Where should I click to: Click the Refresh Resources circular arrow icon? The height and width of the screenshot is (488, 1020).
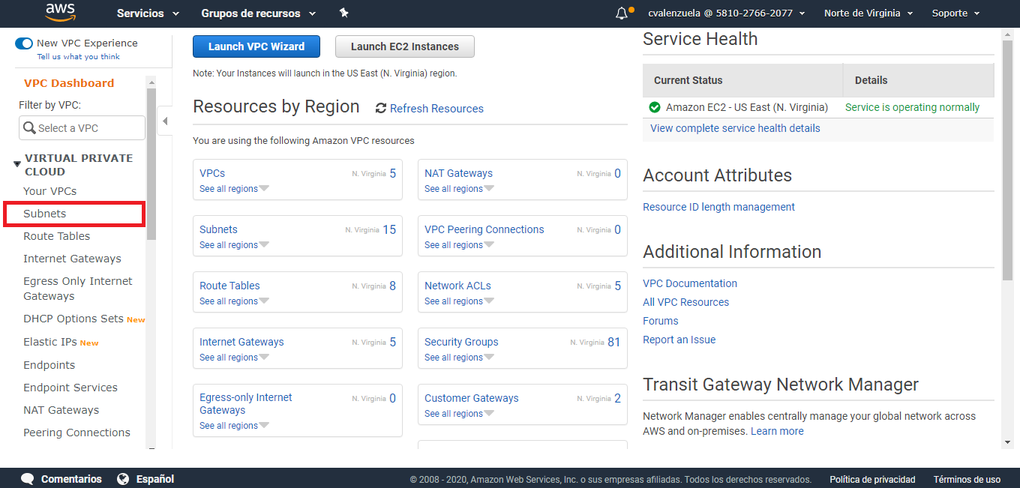(x=381, y=109)
